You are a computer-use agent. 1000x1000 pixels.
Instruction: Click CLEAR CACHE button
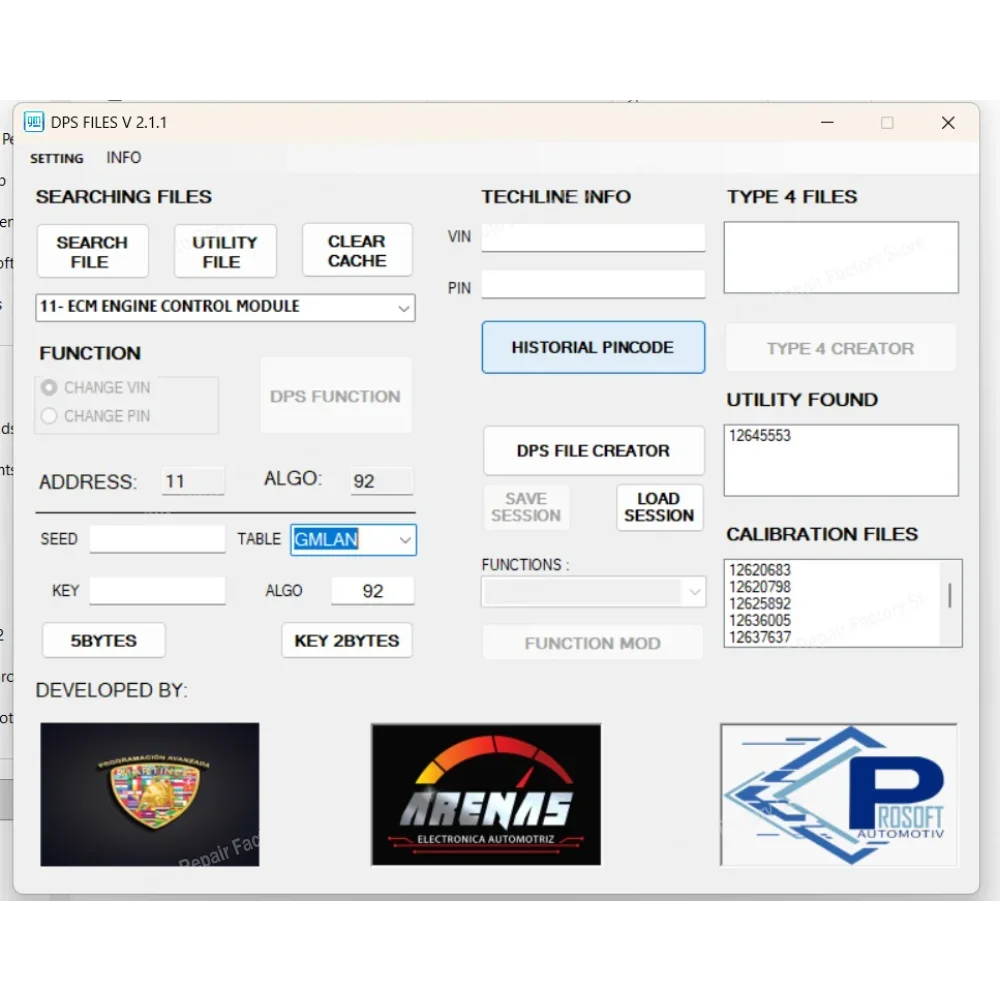357,250
